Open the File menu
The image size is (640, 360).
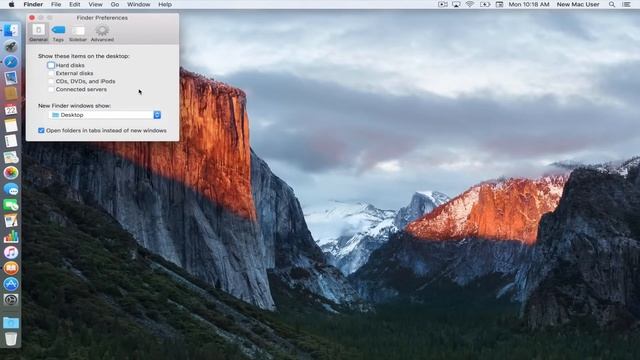56,4
